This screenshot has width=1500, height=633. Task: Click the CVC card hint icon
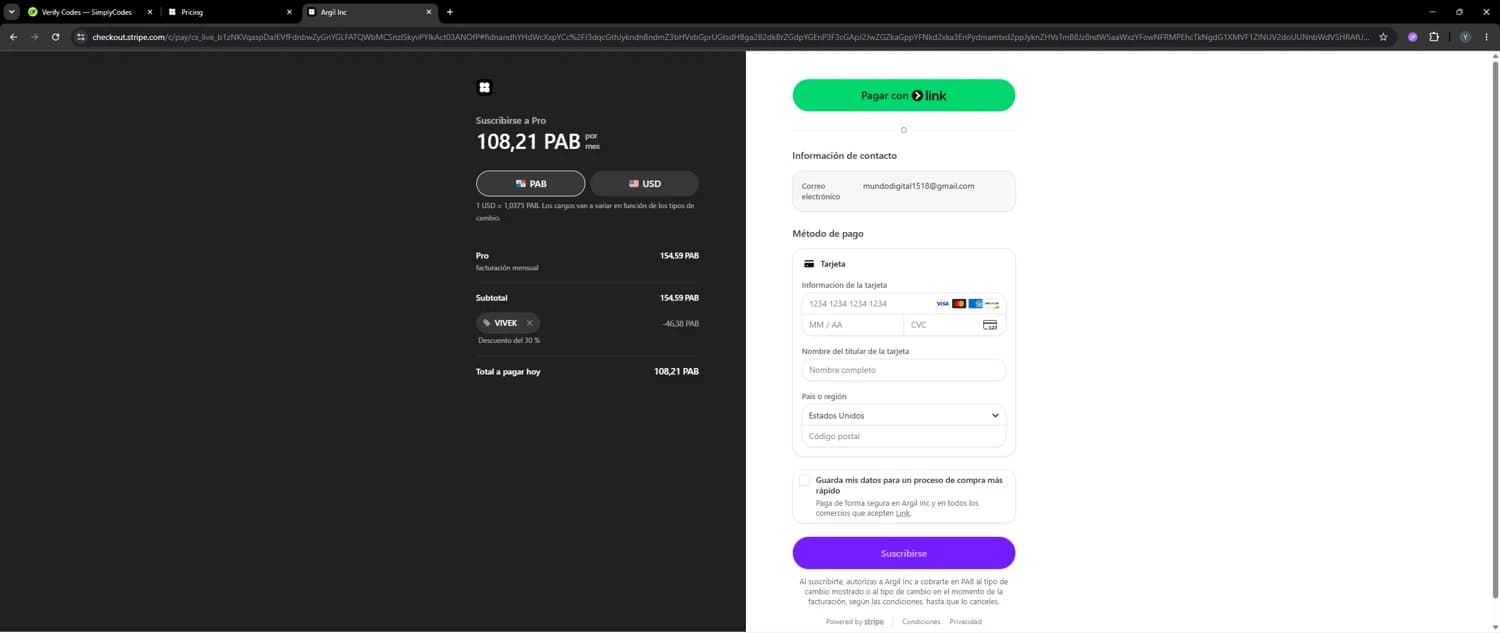click(990, 325)
